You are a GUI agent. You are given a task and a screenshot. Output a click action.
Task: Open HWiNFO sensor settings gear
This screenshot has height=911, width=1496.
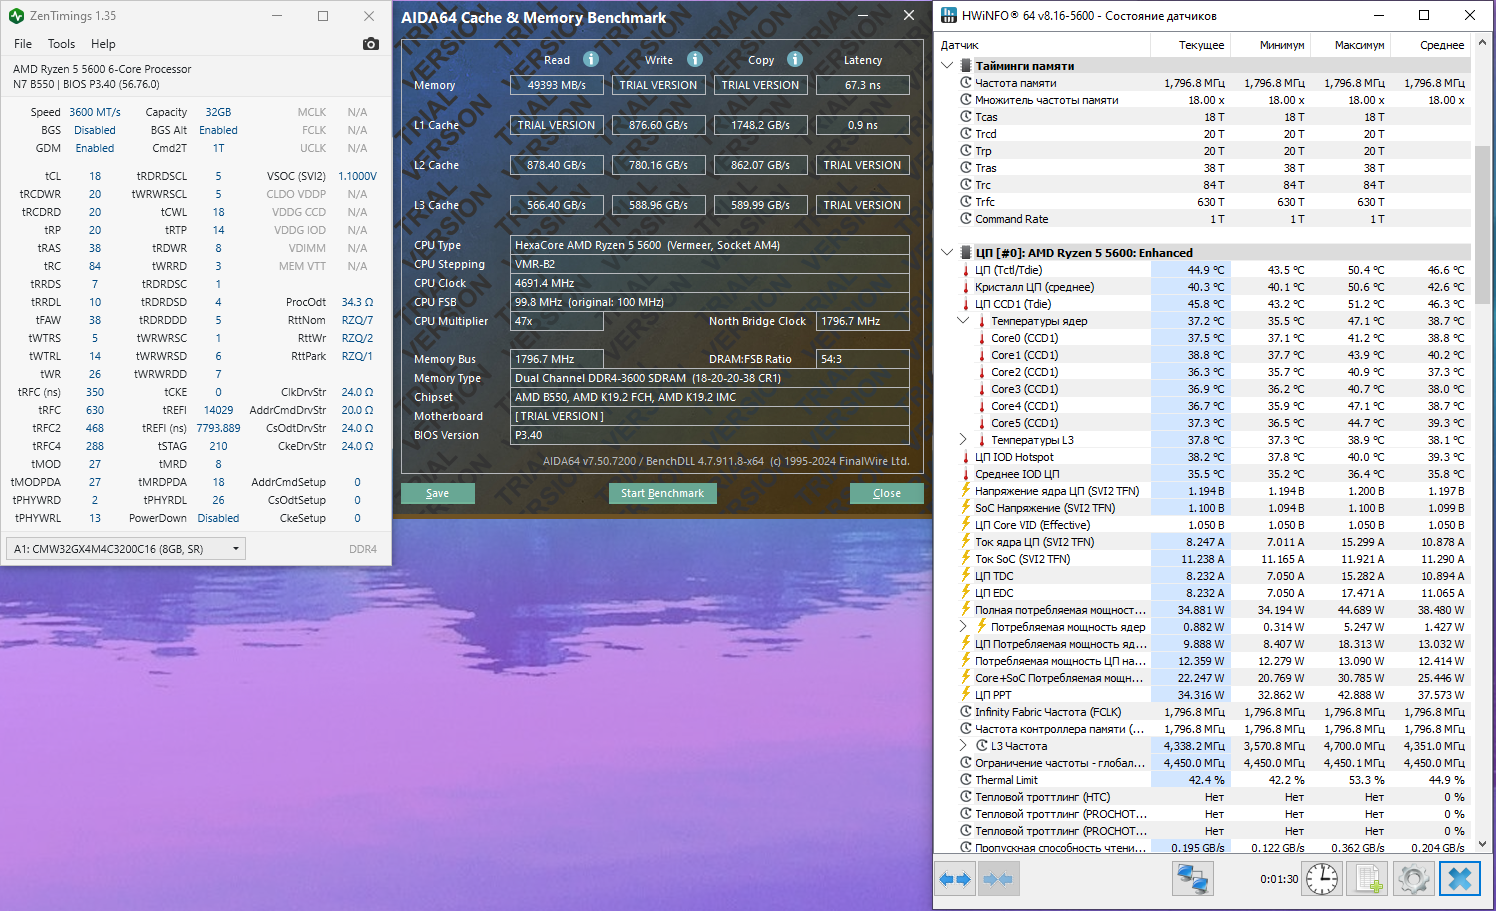pyautogui.click(x=1413, y=879)
